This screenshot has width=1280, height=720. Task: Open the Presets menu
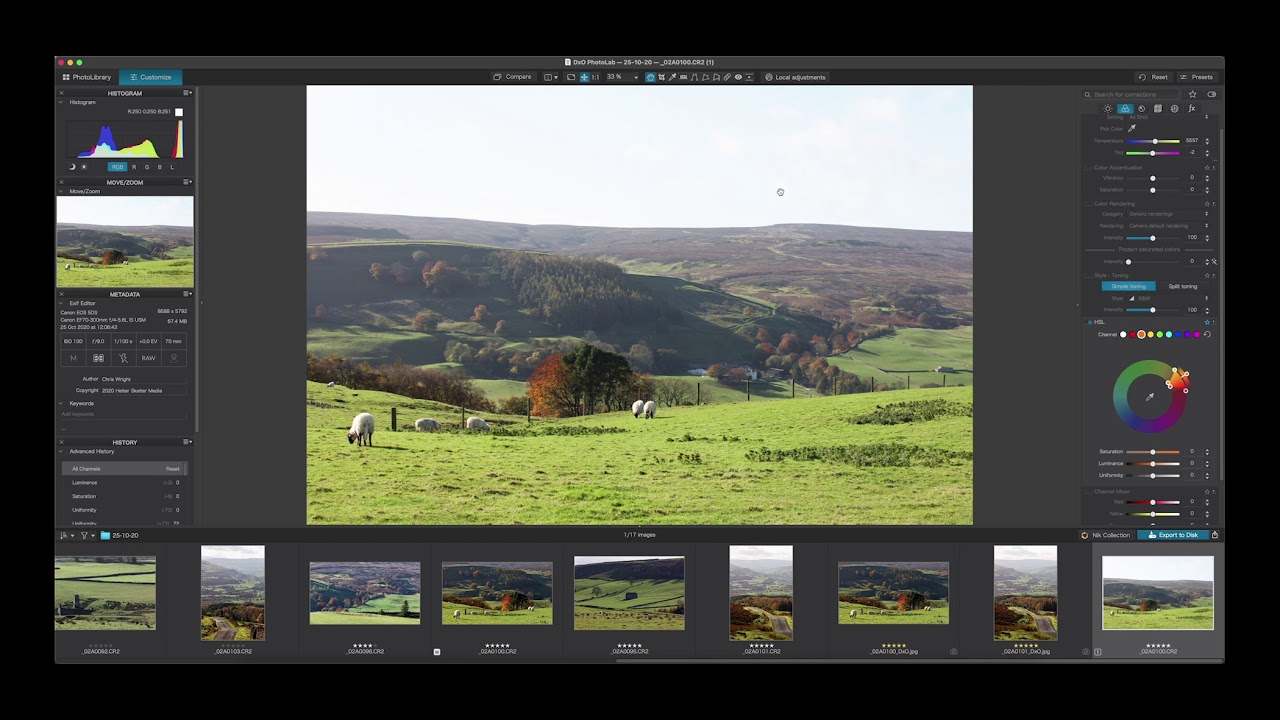[1196, 77]
